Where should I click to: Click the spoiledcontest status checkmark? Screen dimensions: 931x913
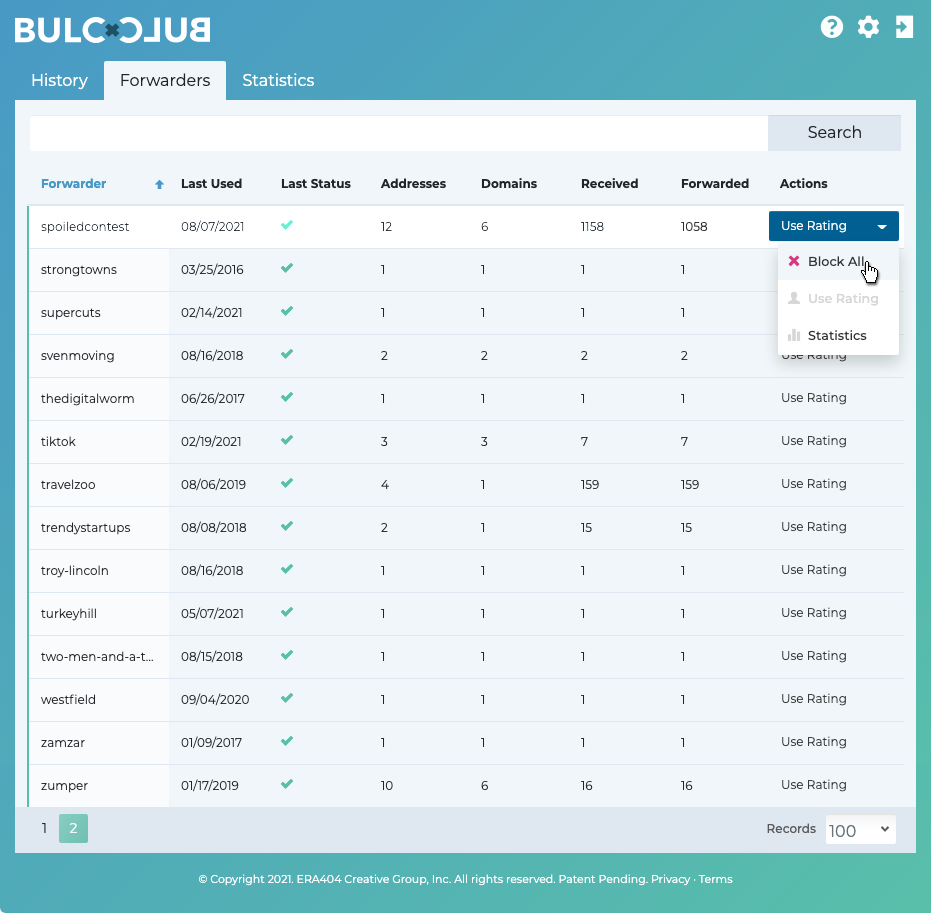(287, 226)
